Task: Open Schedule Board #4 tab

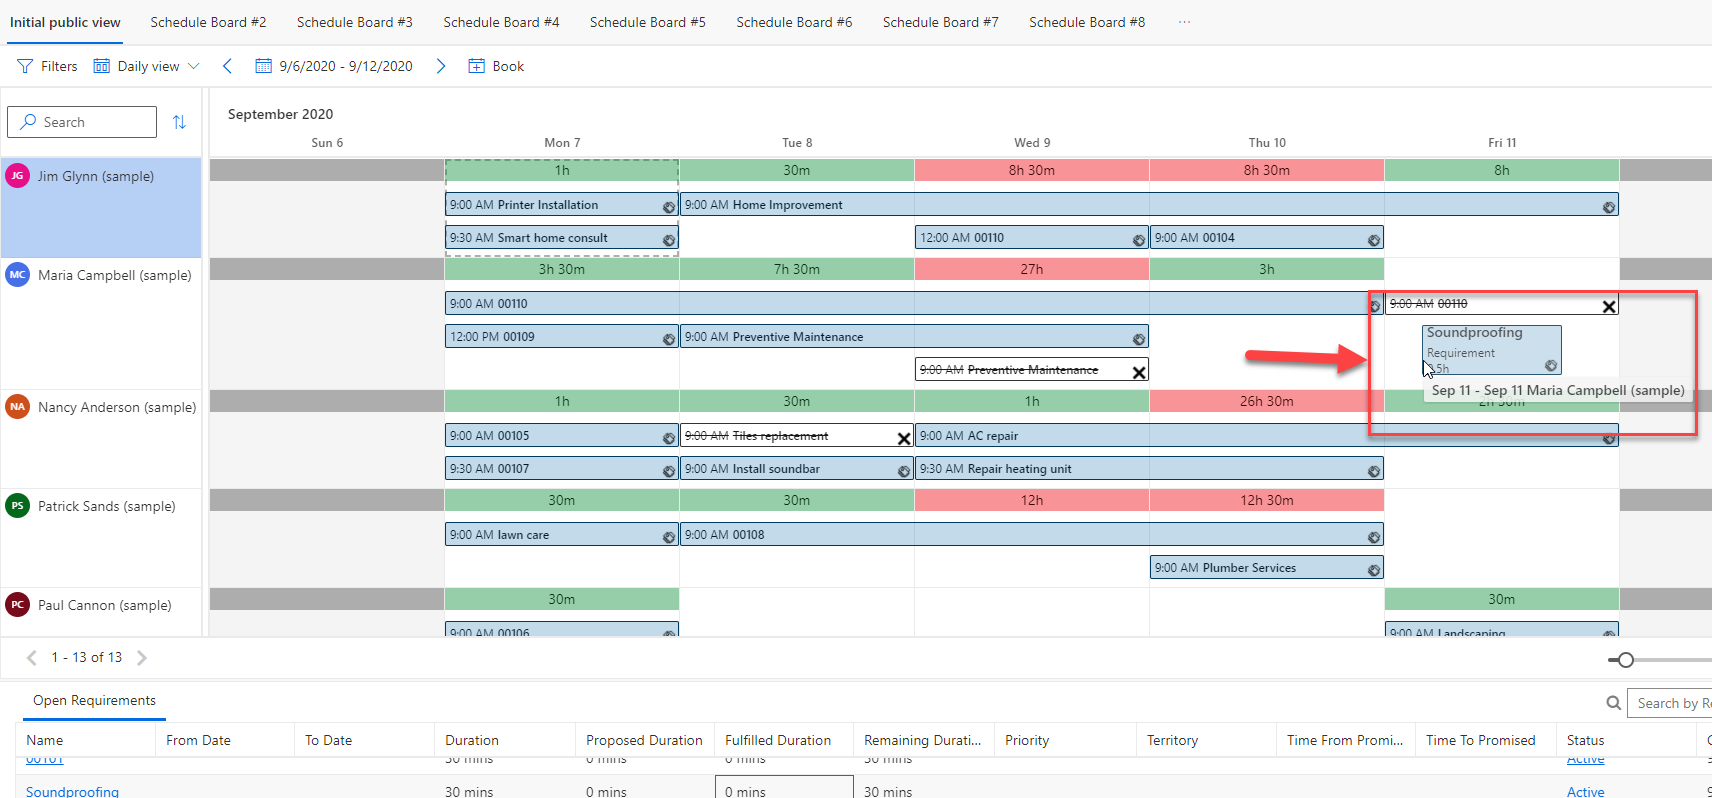Action: (x=501, y=22)
